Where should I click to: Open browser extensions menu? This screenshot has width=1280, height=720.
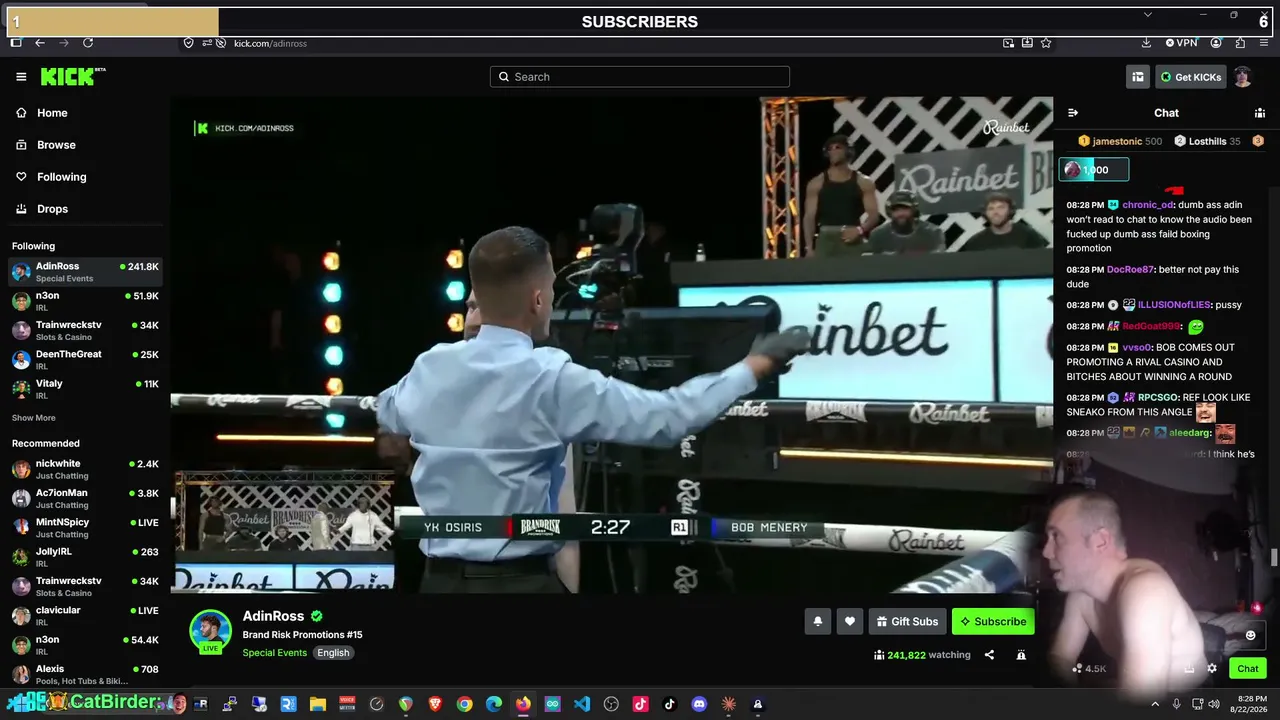[1240, 43]
